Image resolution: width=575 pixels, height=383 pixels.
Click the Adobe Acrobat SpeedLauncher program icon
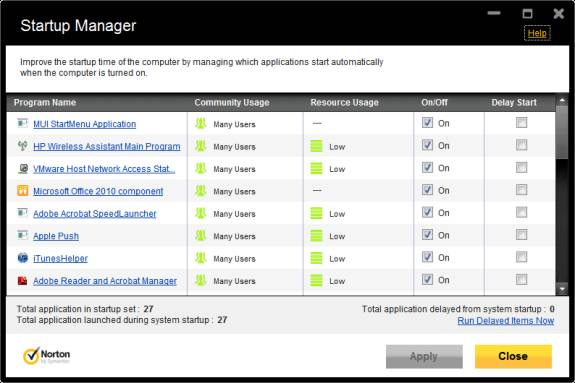pyautogui.click(x=22, y=213)
